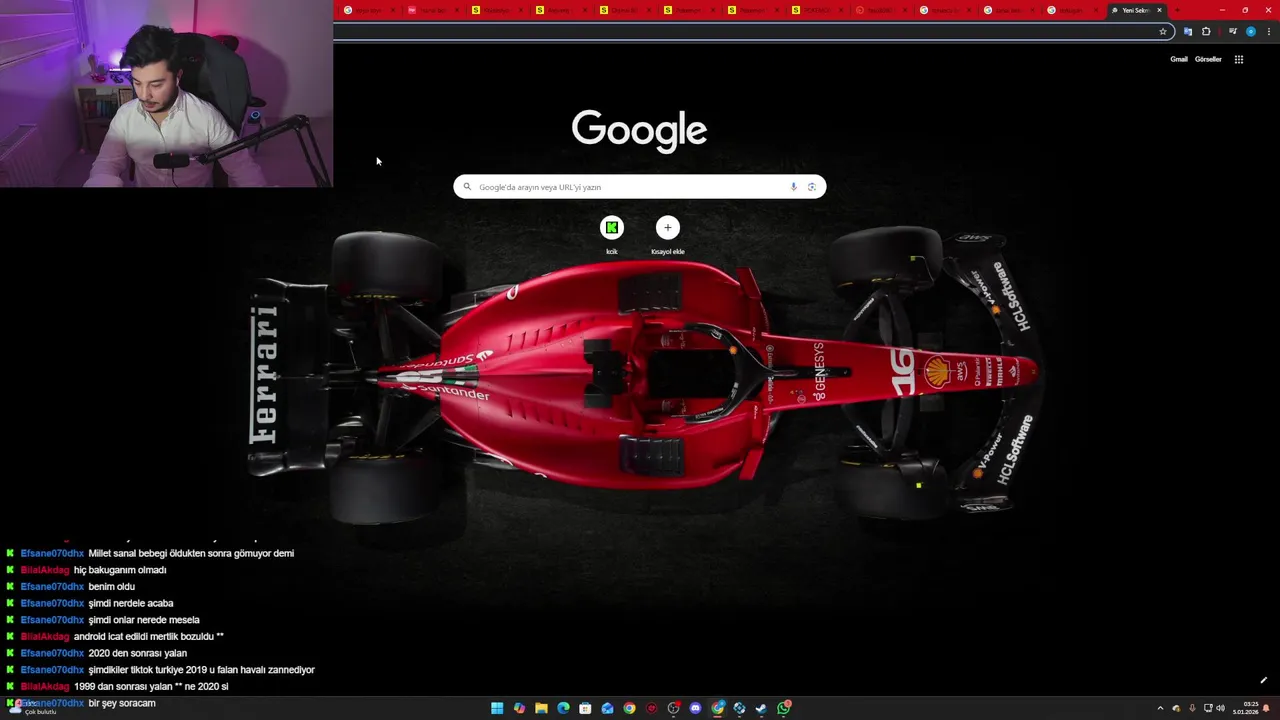Open the Google apps grid
Screen dimensions: 1280x720
point(1238,59)
